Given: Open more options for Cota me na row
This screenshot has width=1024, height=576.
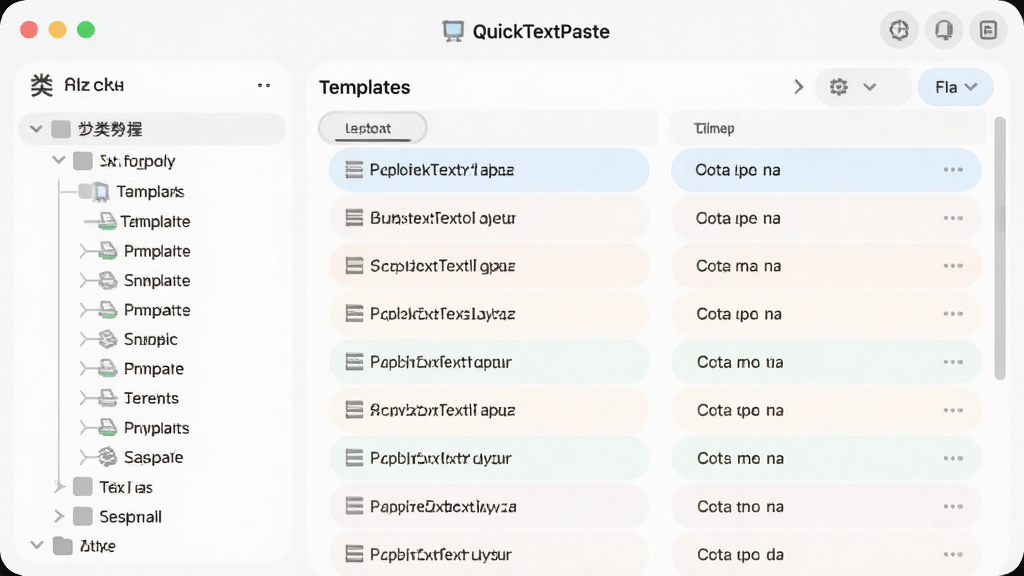Looking at the screenshot, I should point(953,458).
